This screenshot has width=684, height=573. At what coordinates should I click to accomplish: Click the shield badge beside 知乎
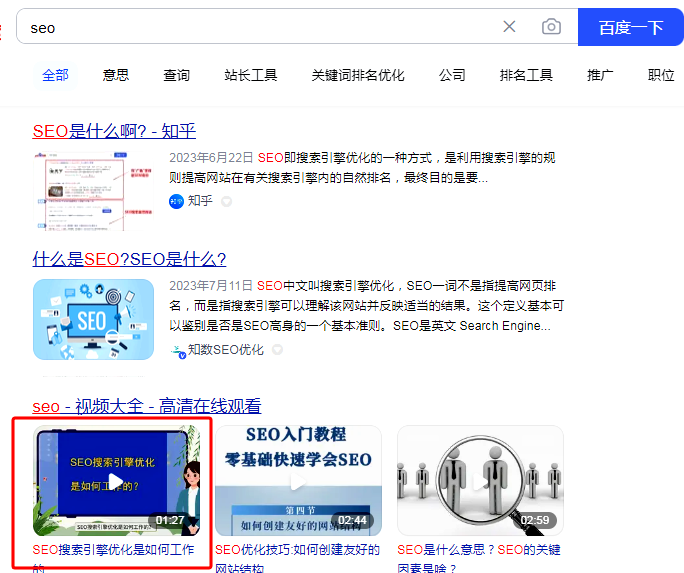(x=226, y=201)
